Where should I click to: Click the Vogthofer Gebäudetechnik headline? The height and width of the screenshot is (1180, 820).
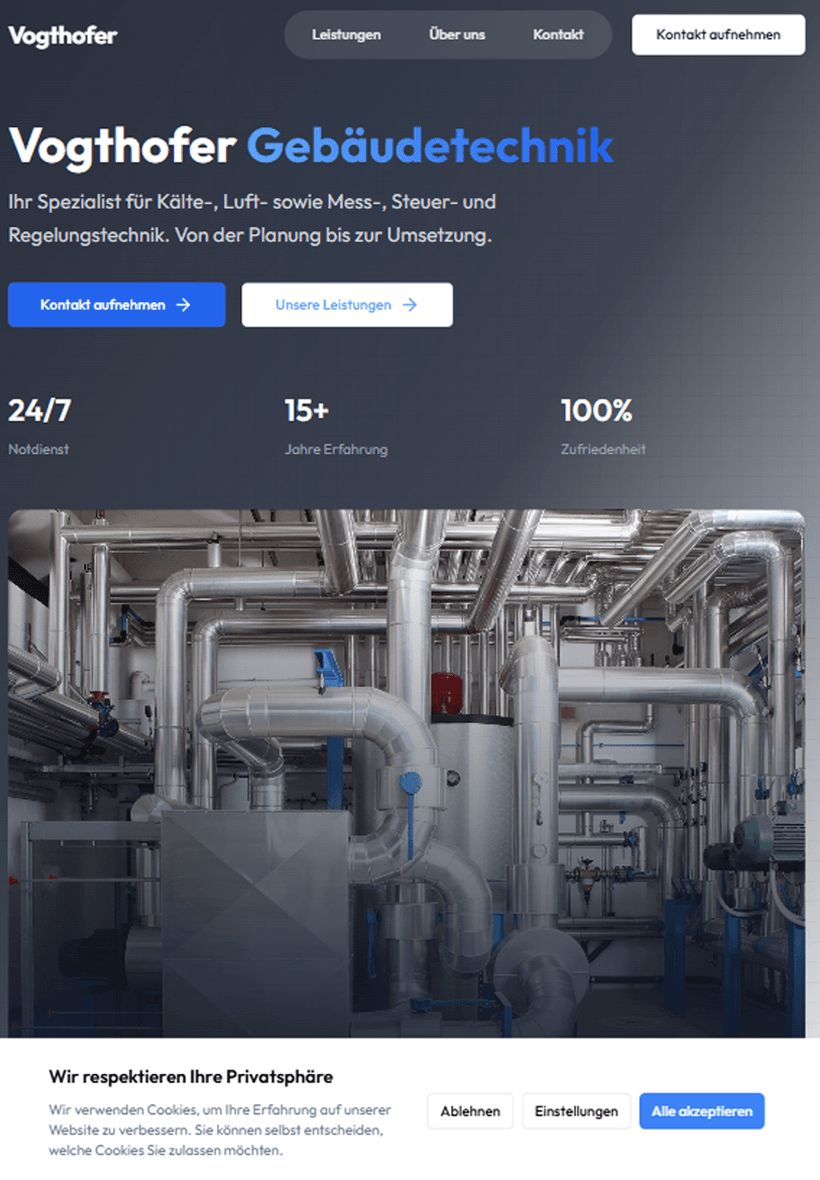click(x=310, y=148)
